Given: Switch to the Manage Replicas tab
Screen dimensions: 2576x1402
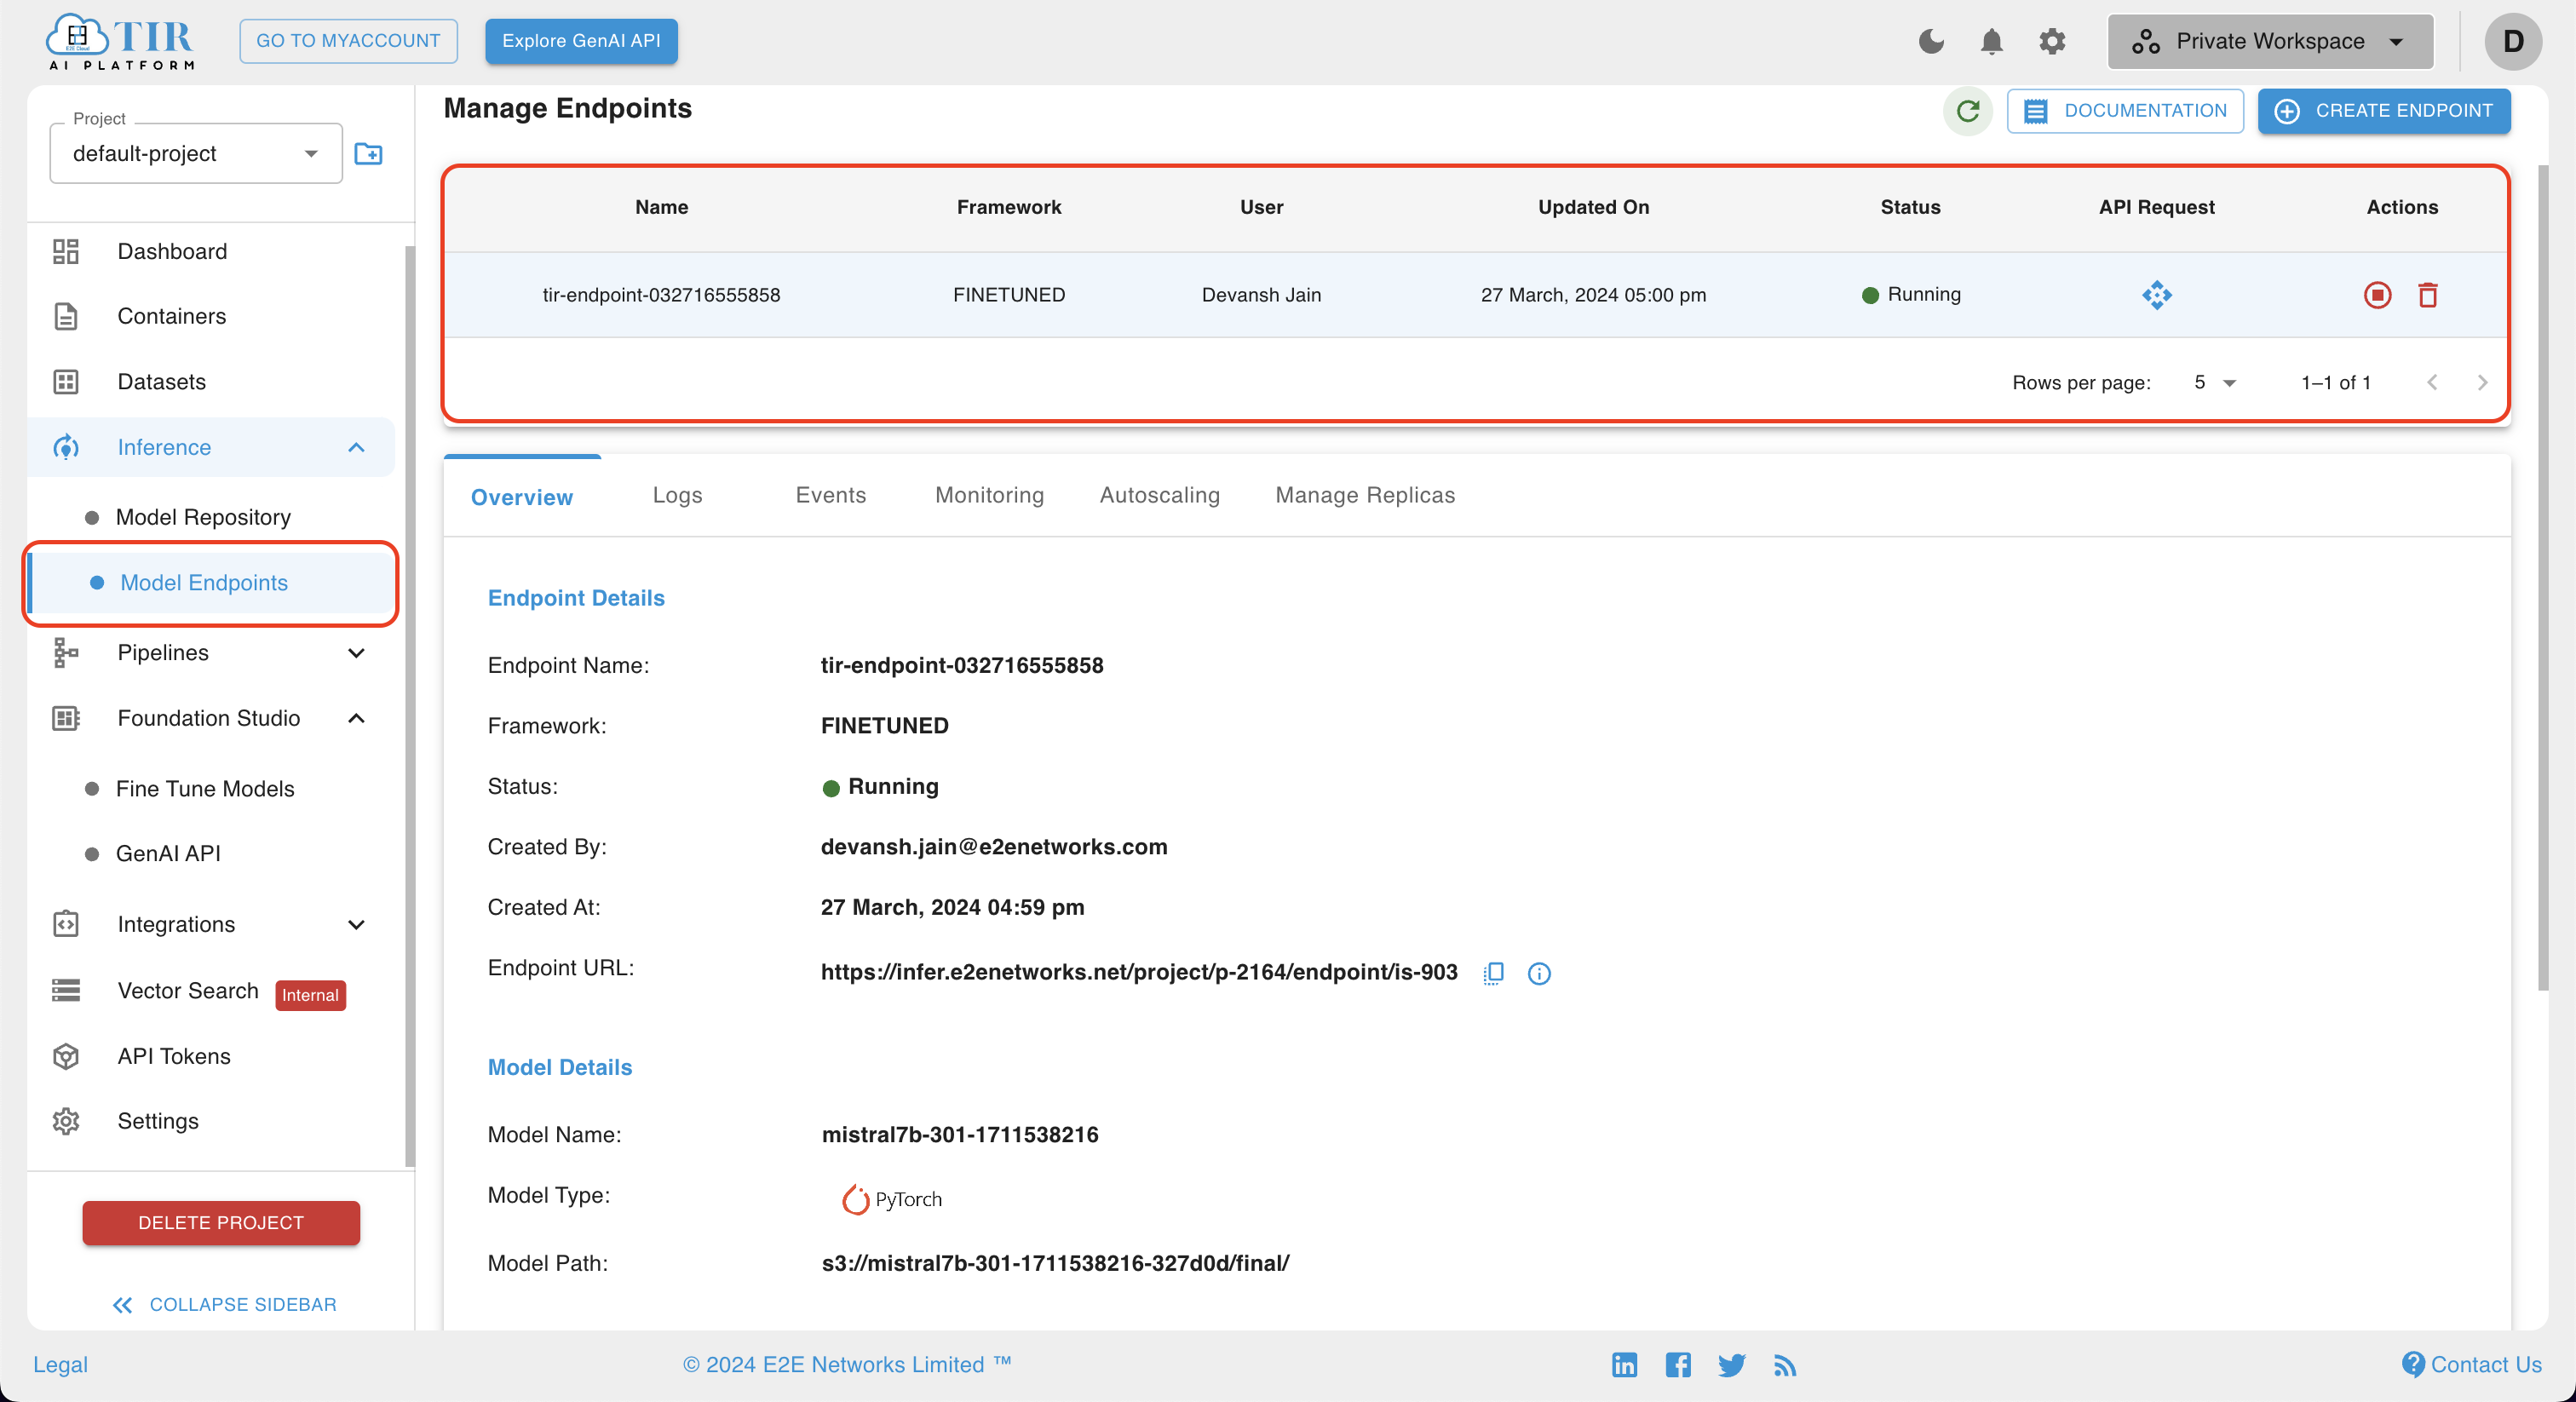Looking at the screenshot, I should pyautogui.click(x=1365, y=495).
